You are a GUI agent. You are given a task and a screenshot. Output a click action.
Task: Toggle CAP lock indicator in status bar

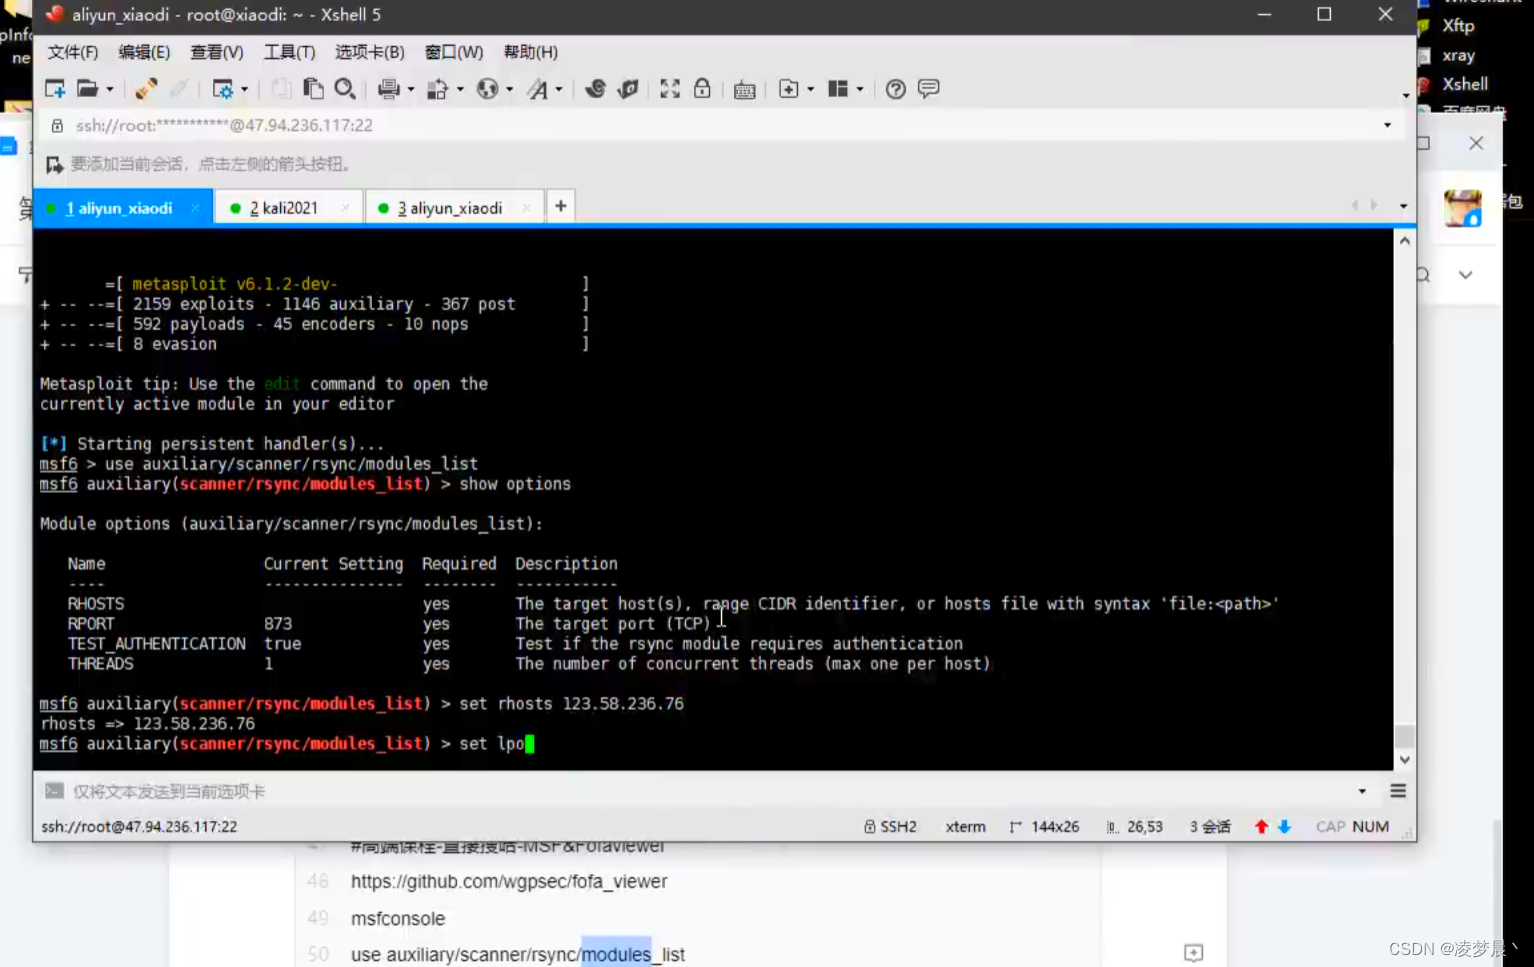click(x=1330, y=826)
